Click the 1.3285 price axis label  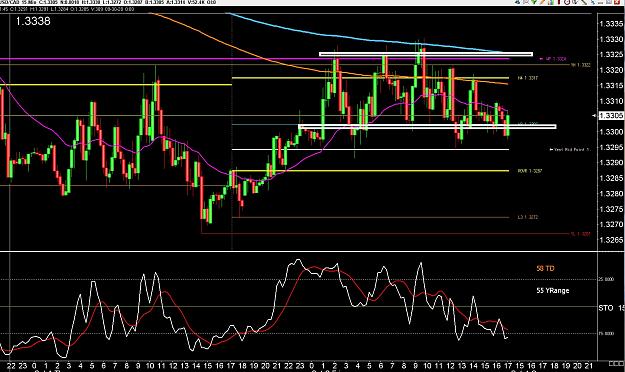pyautogui.click(x=611, y=178)
